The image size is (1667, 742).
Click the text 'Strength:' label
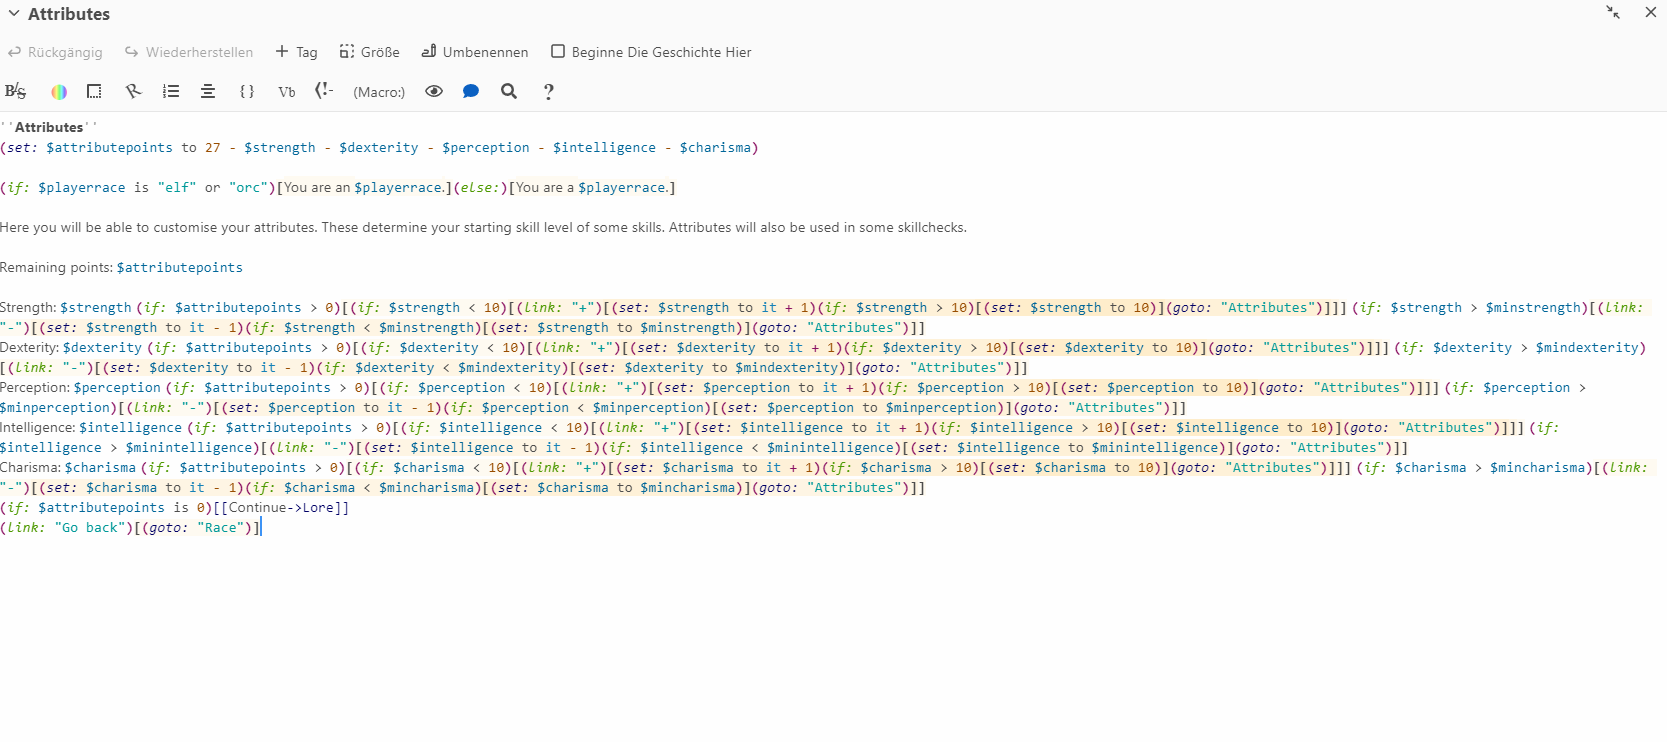(x=28, y=307)
